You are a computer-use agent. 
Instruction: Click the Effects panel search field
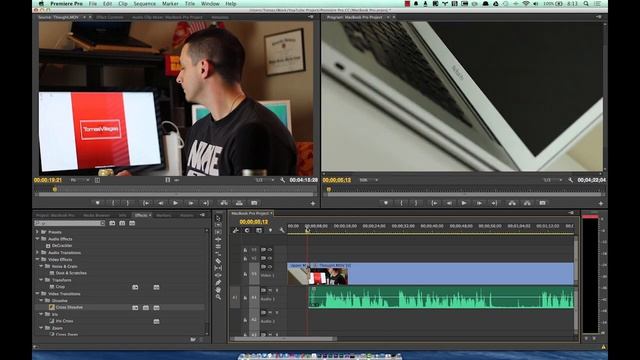point(69,223)
